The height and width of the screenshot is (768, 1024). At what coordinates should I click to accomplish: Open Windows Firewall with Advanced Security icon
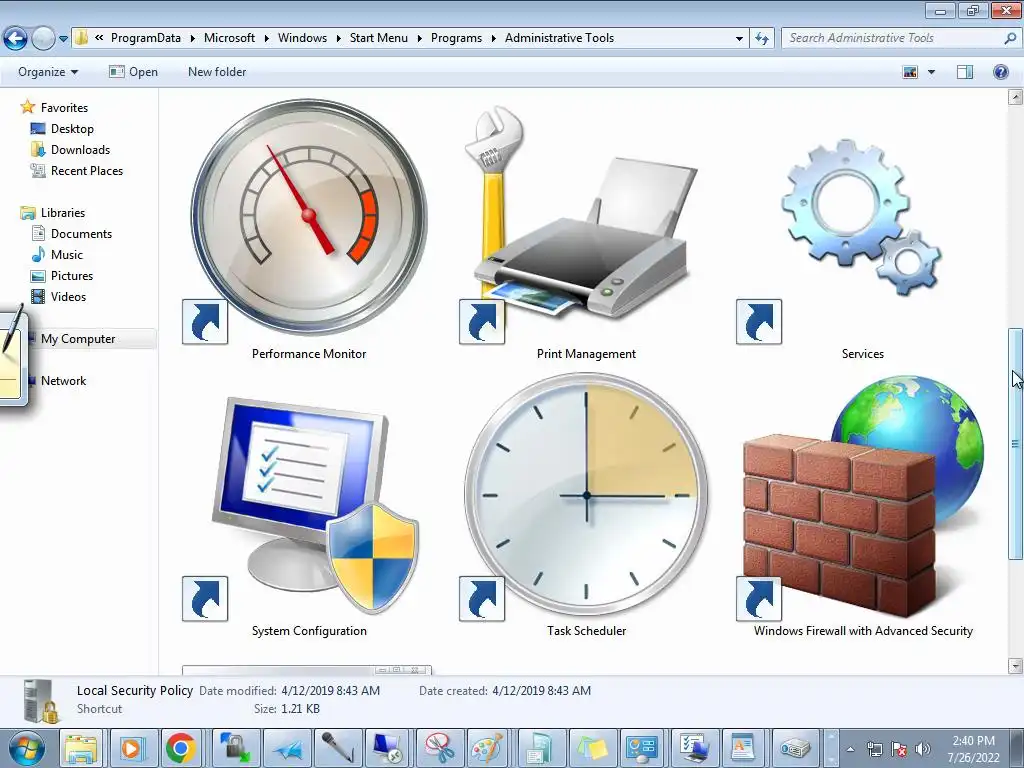click(862, 496)
